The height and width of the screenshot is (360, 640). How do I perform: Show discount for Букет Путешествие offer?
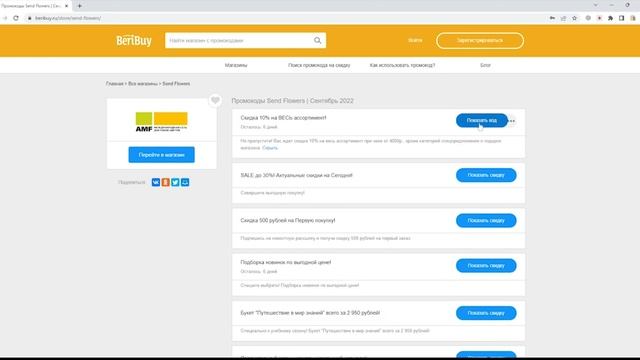pyautogui.click(x=486, y=313)
